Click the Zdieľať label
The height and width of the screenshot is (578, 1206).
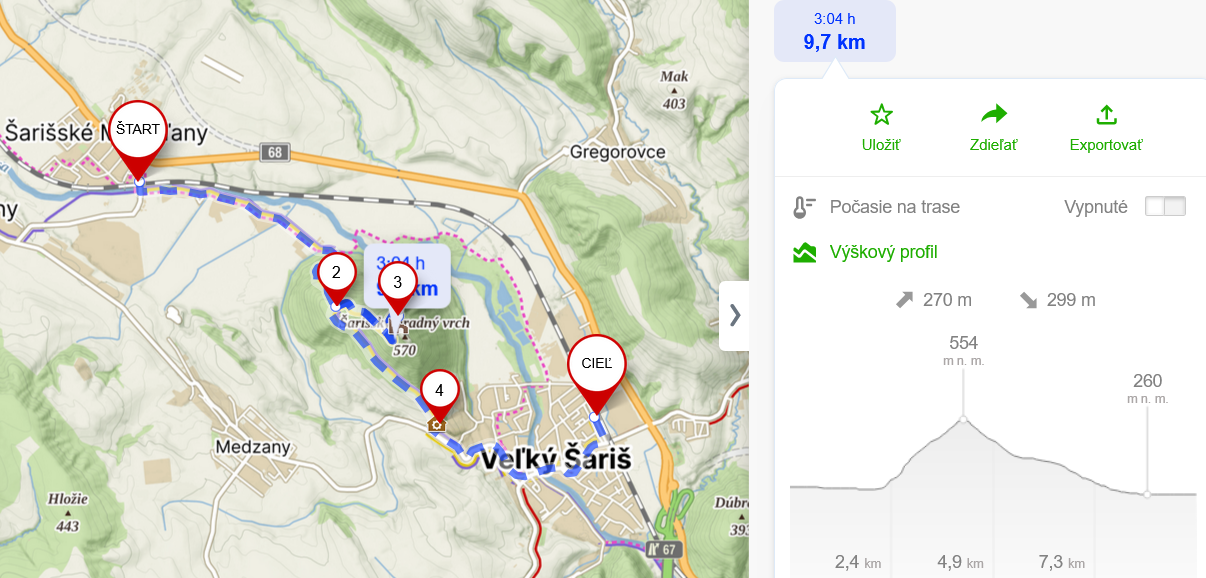(x=993, y=145)
